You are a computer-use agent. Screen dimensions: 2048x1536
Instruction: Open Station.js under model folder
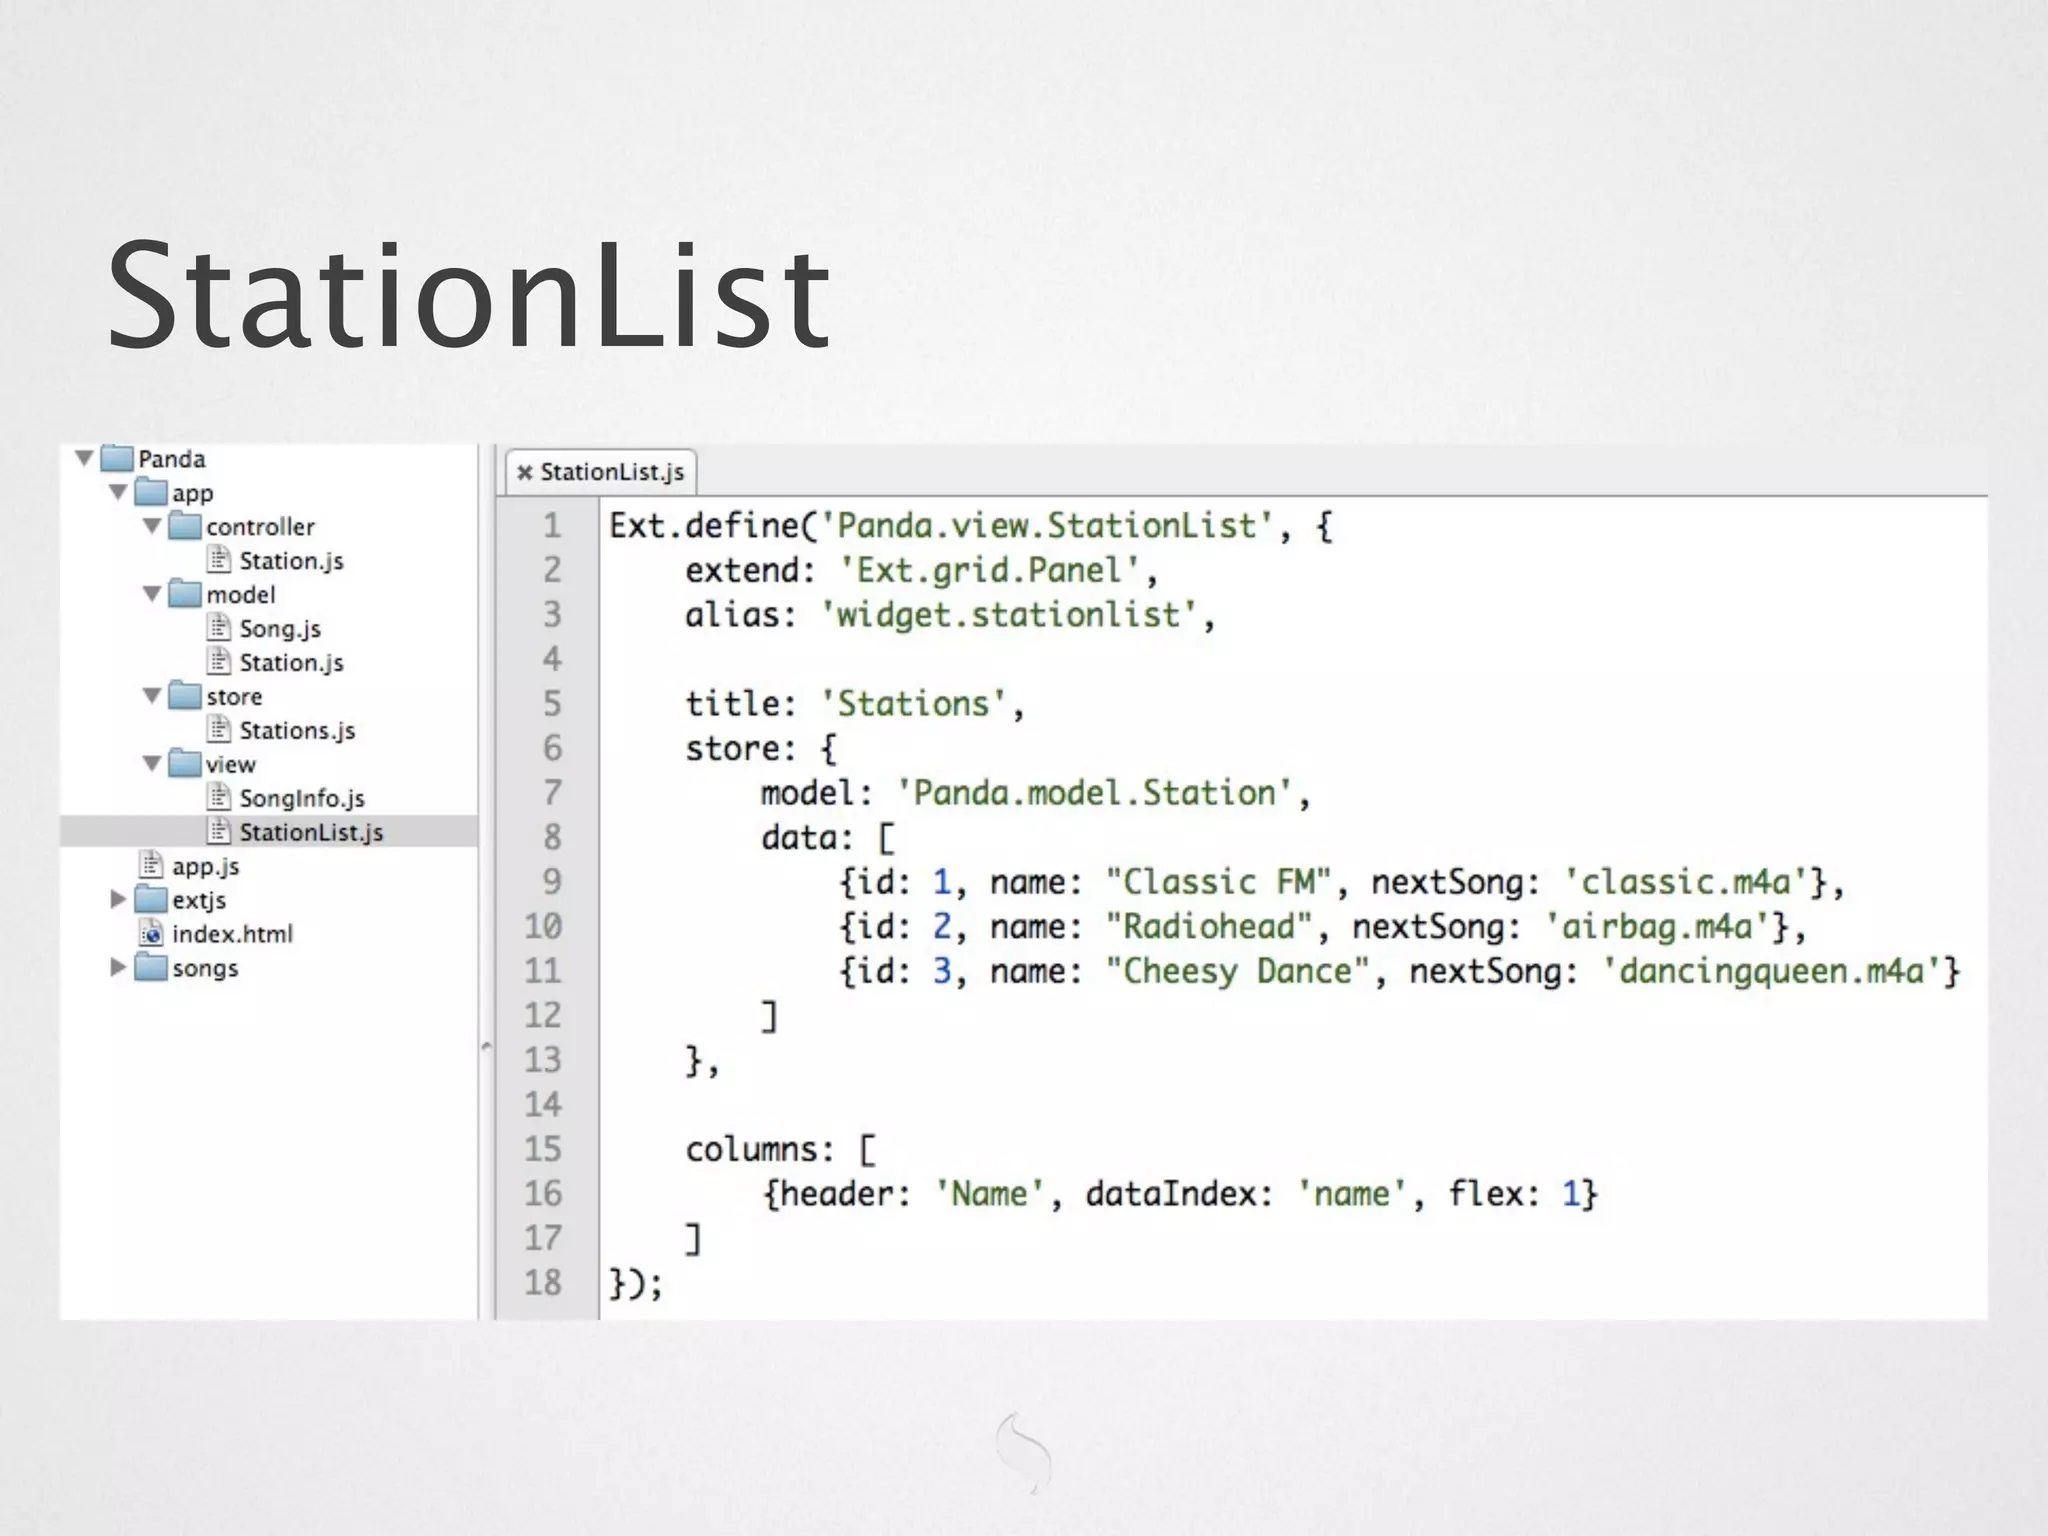(291, 663)
